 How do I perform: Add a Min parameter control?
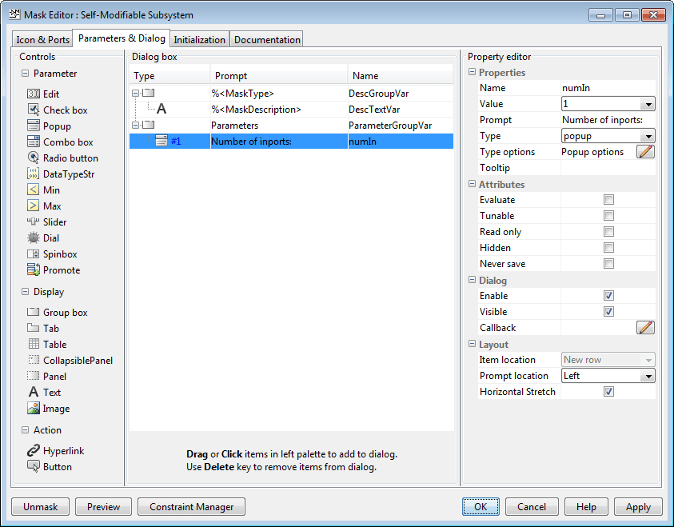tap(43, 190)
